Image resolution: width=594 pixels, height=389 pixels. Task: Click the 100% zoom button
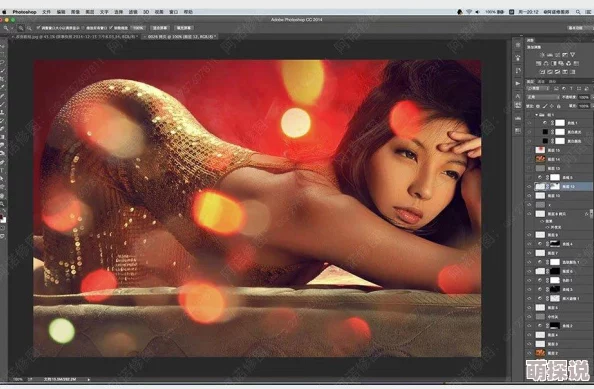pyautogui.click(x=138, y=28)
